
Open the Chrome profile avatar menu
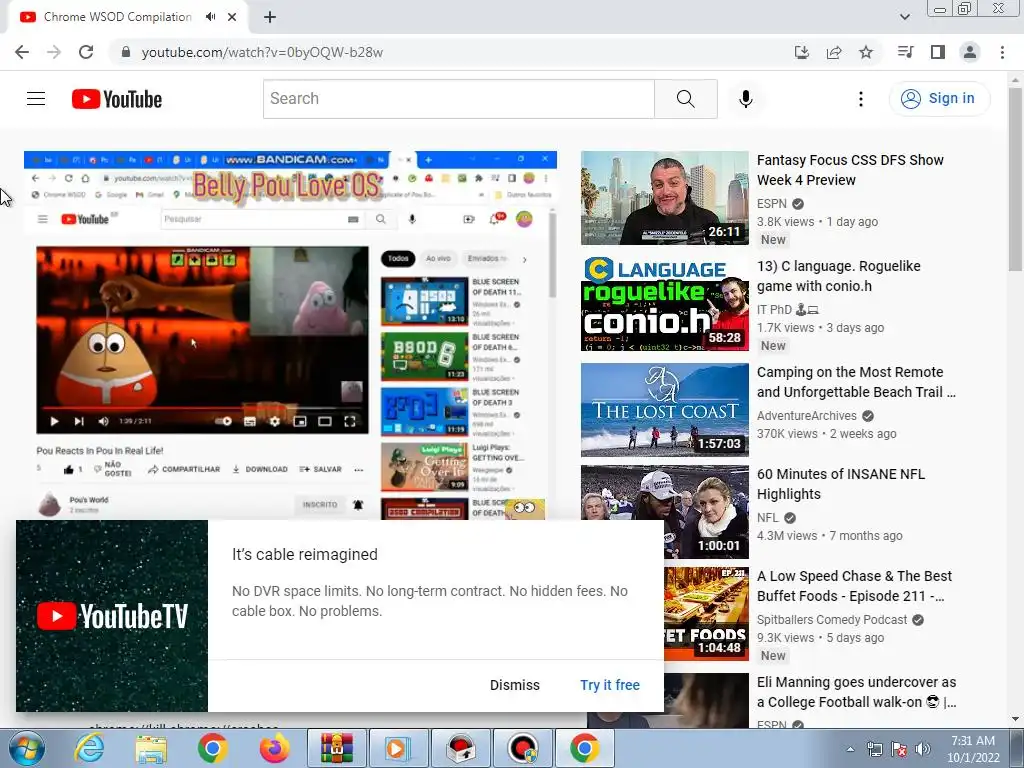pos(970,52)
